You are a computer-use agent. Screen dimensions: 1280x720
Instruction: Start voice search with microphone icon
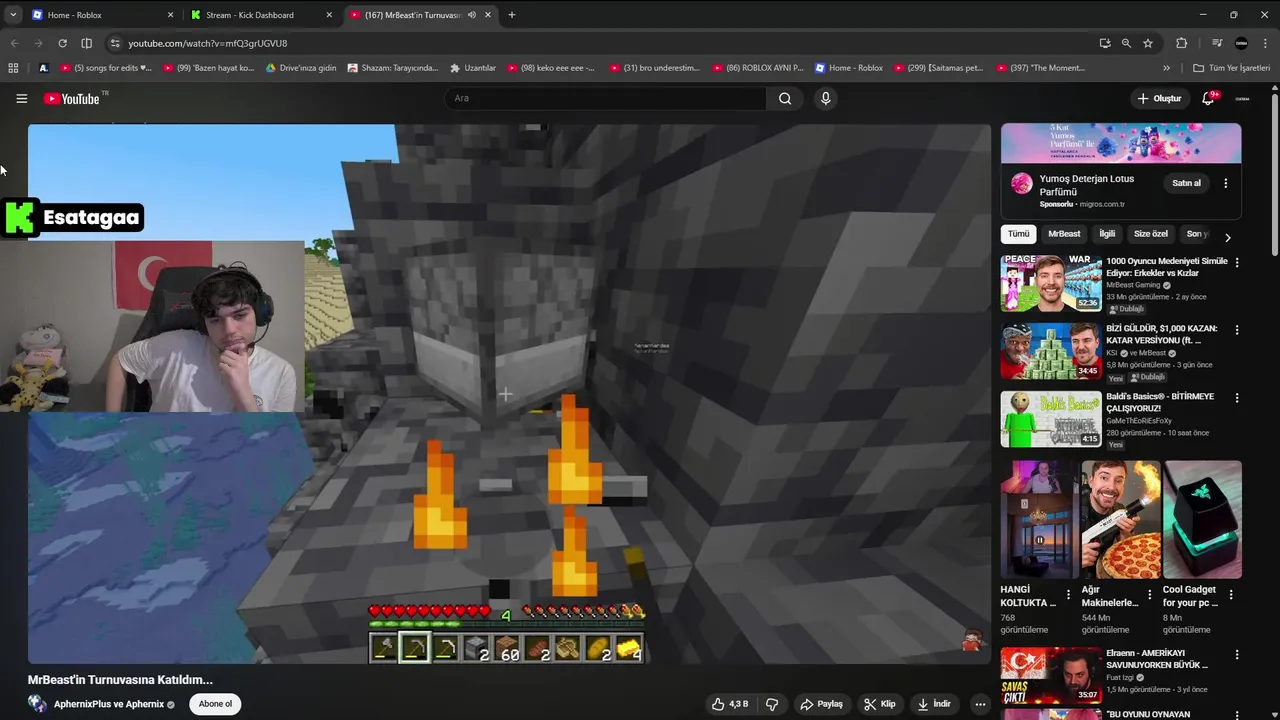coord(825,98)
